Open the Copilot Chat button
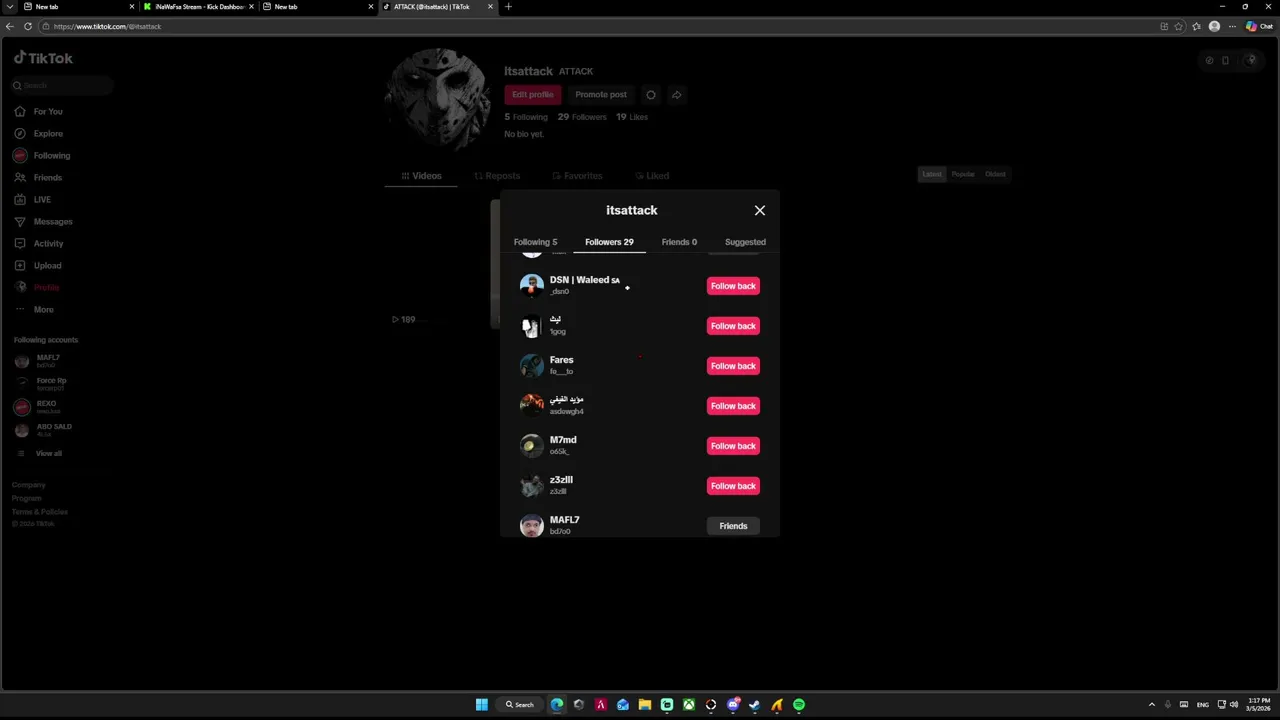 (x=1259, y=27)
